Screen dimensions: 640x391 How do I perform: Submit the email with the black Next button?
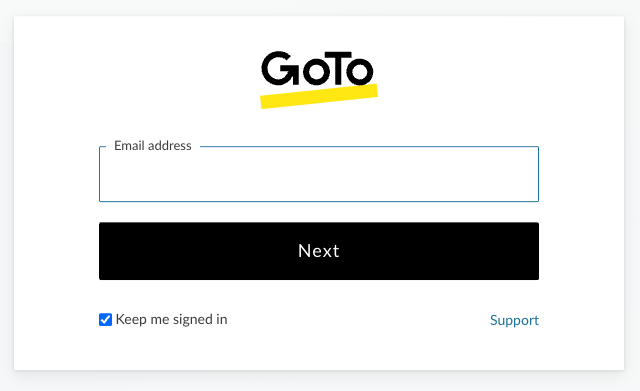[319, 251]
